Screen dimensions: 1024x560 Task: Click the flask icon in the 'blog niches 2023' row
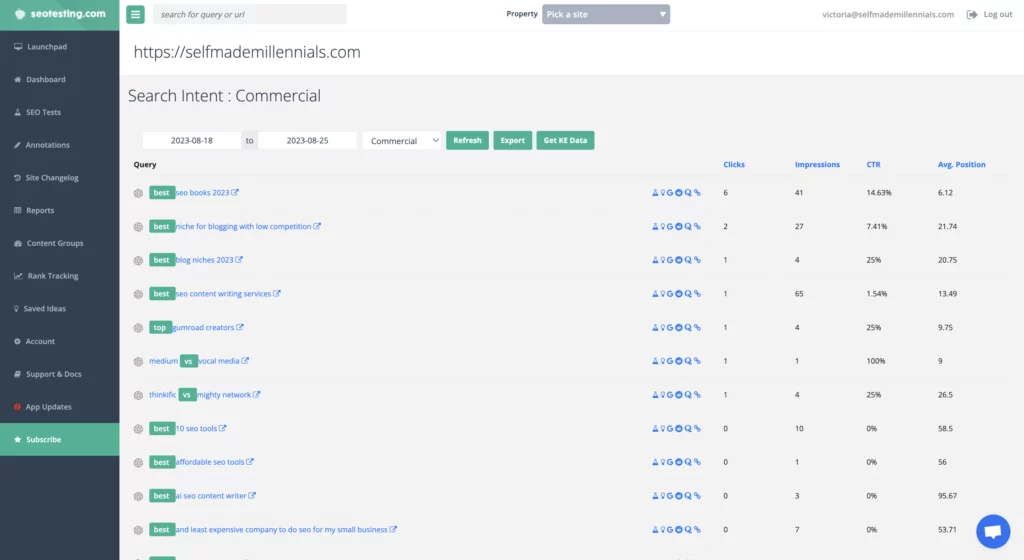tap(655, 260)
